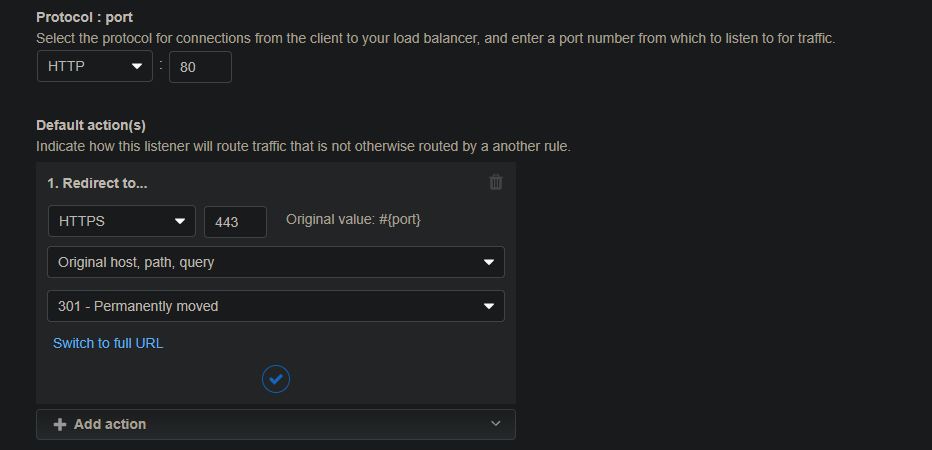The image size is (932, 450).
Task: Click Switch to full URL link
Action: coord(108,343)
